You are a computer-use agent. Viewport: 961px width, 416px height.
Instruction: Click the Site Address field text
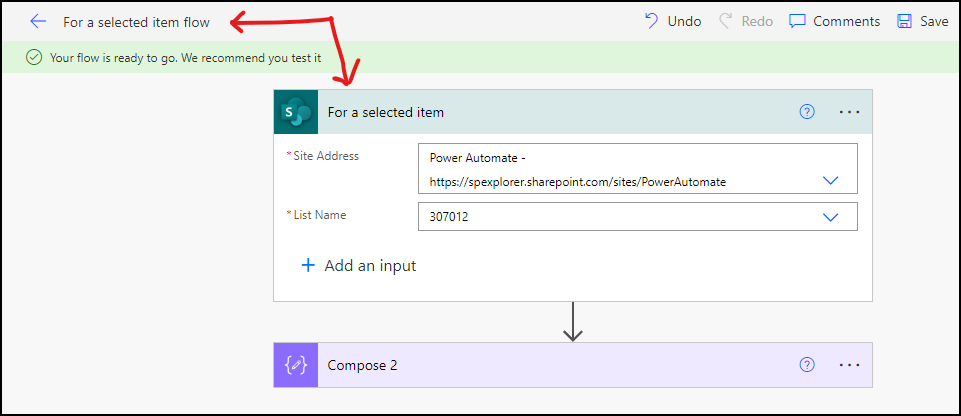637,169
